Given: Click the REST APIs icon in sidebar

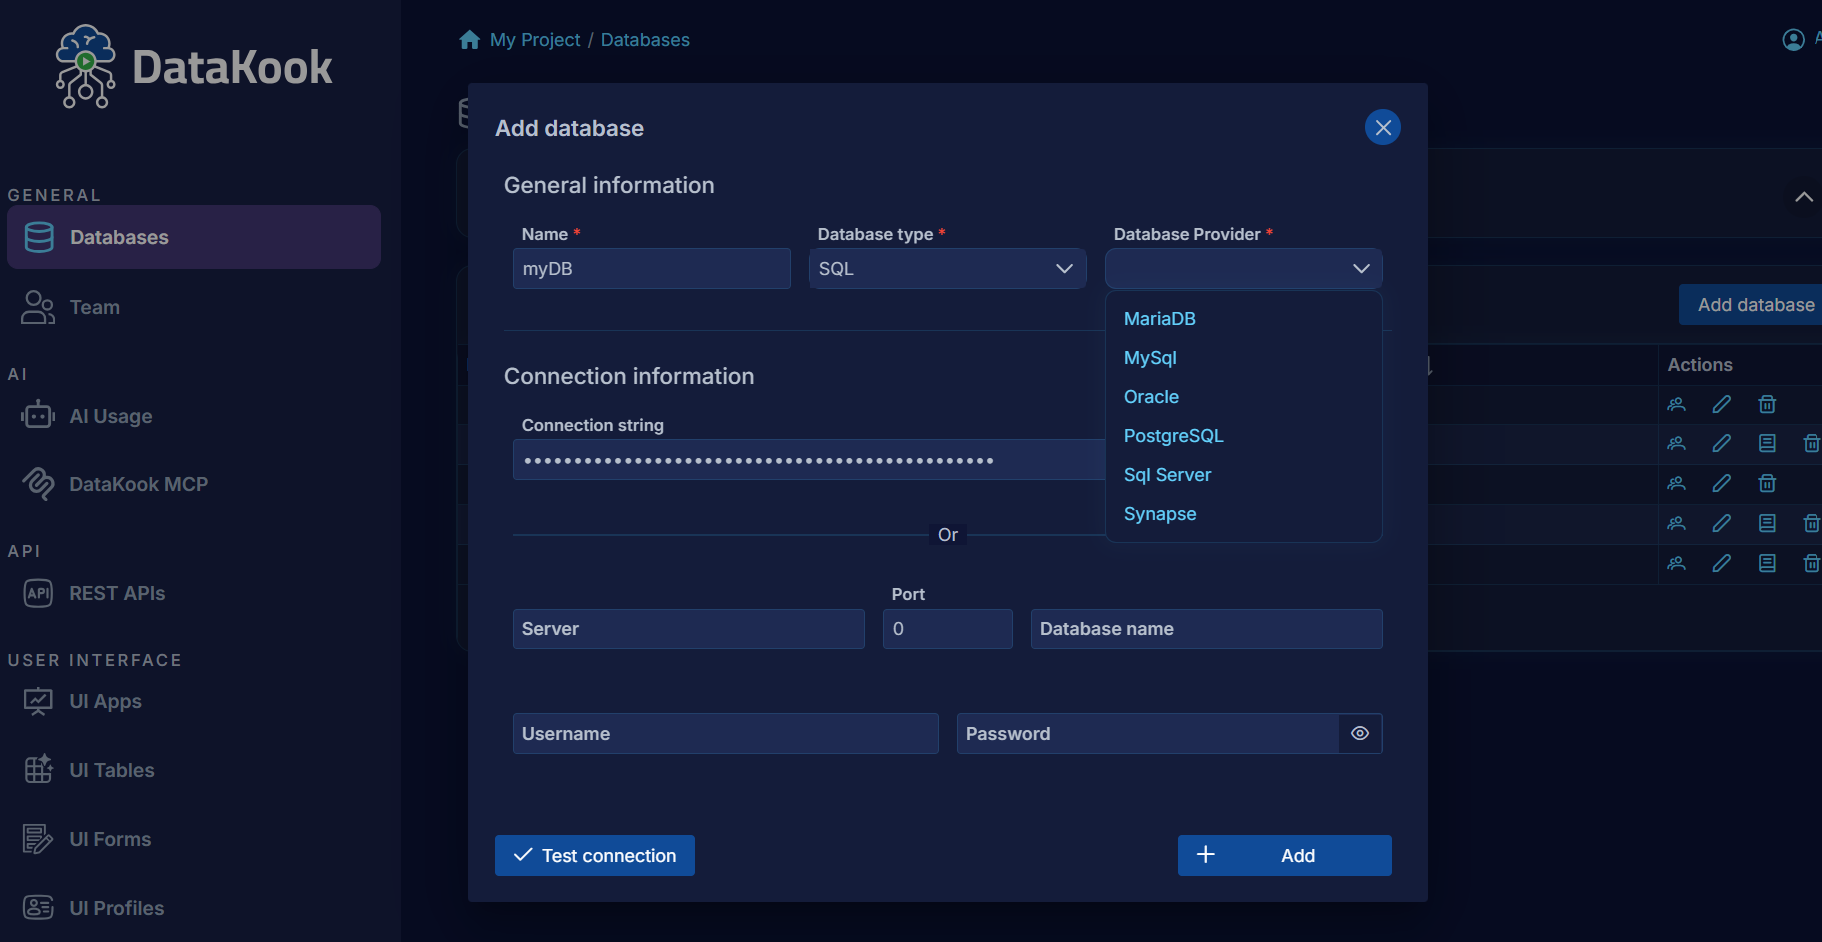Looking at the screenshot, I should (x=38, y=593).
